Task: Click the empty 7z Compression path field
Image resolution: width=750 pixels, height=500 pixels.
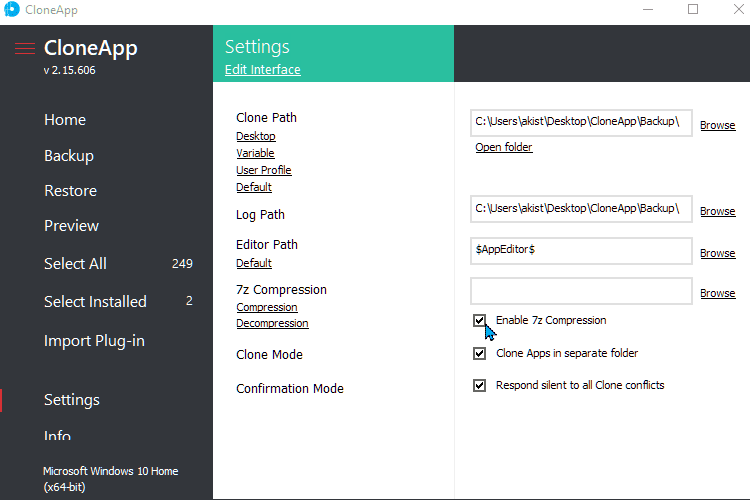Action: 581,291
